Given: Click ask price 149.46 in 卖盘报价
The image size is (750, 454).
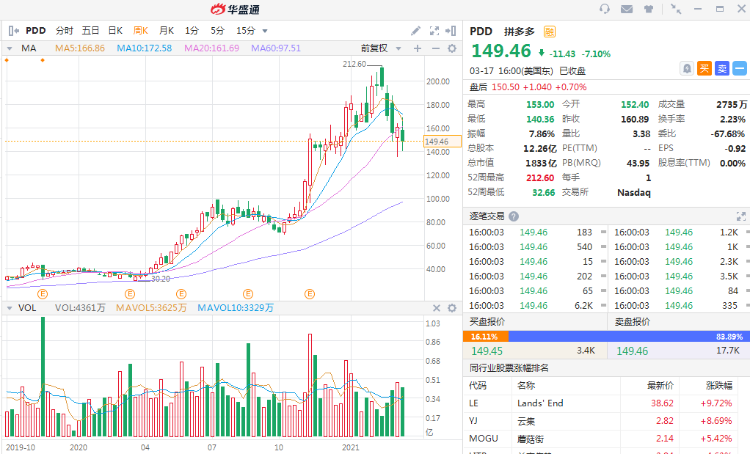Looking at the screenshot, I should pyautogui.click(x=632, y=351).
